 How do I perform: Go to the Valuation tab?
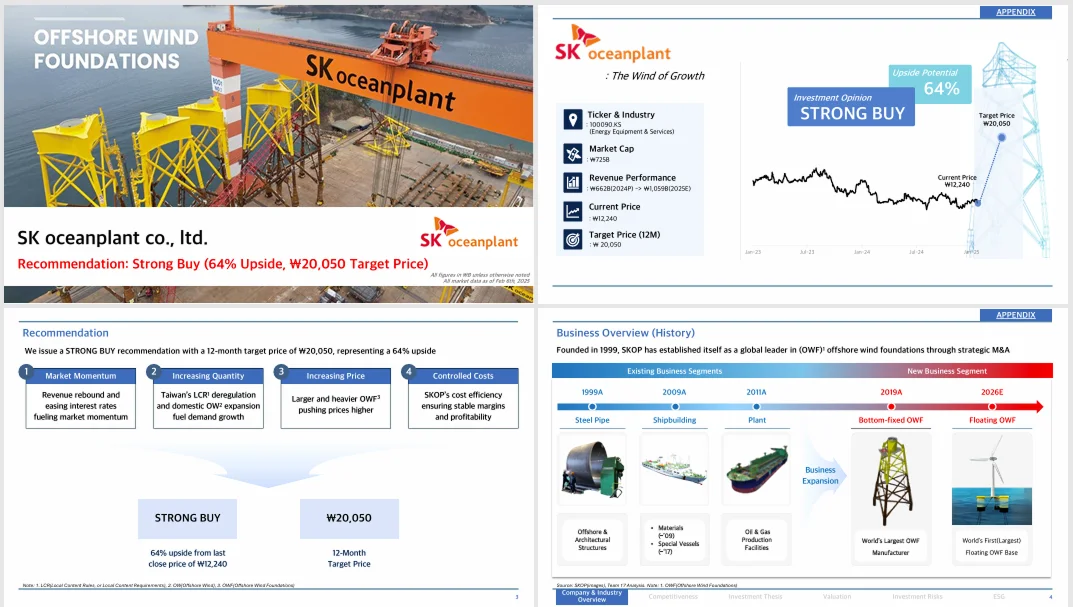click(x=836, y=597)
